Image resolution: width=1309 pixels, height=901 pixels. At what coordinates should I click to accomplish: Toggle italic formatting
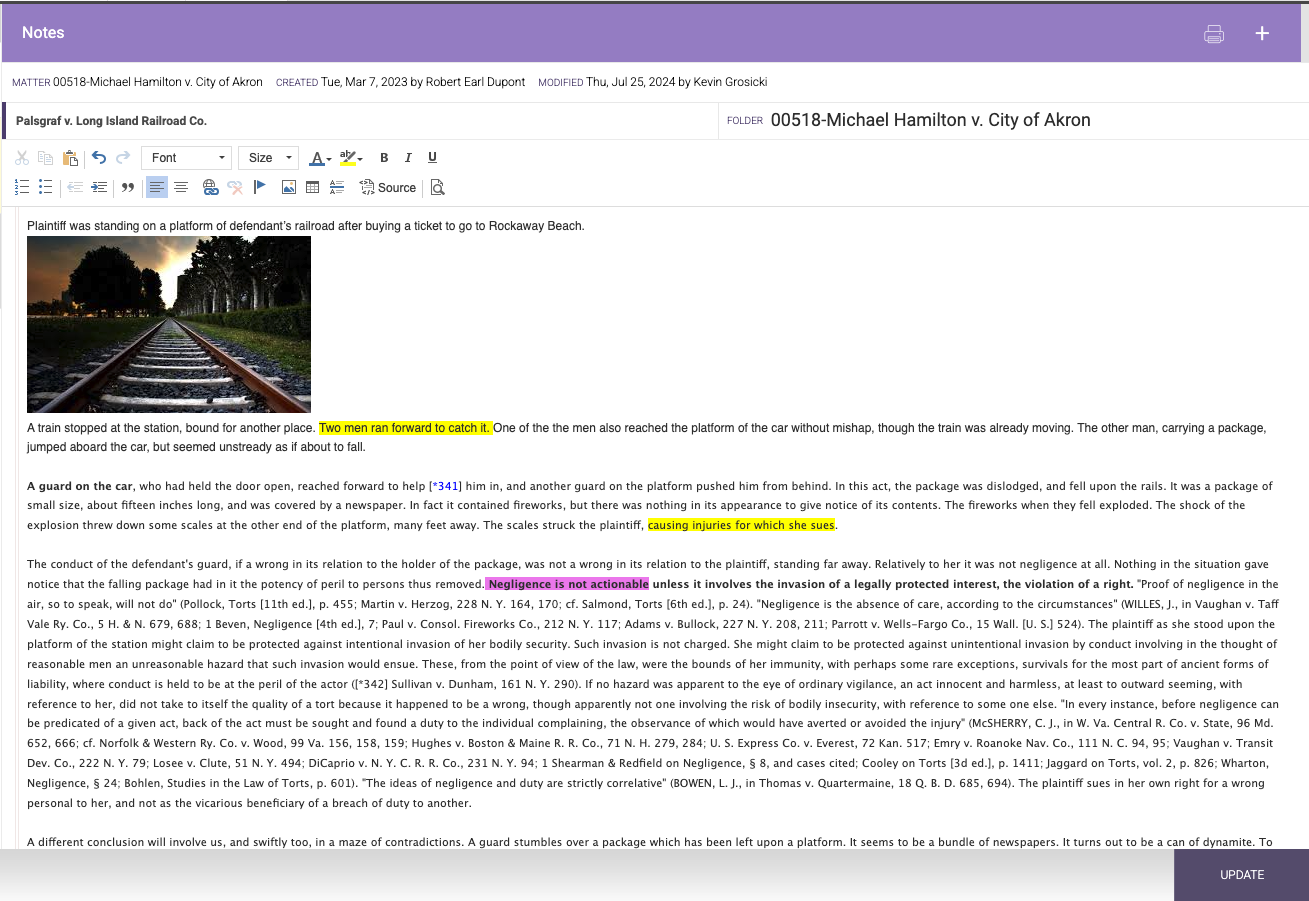tap(408, 158)
